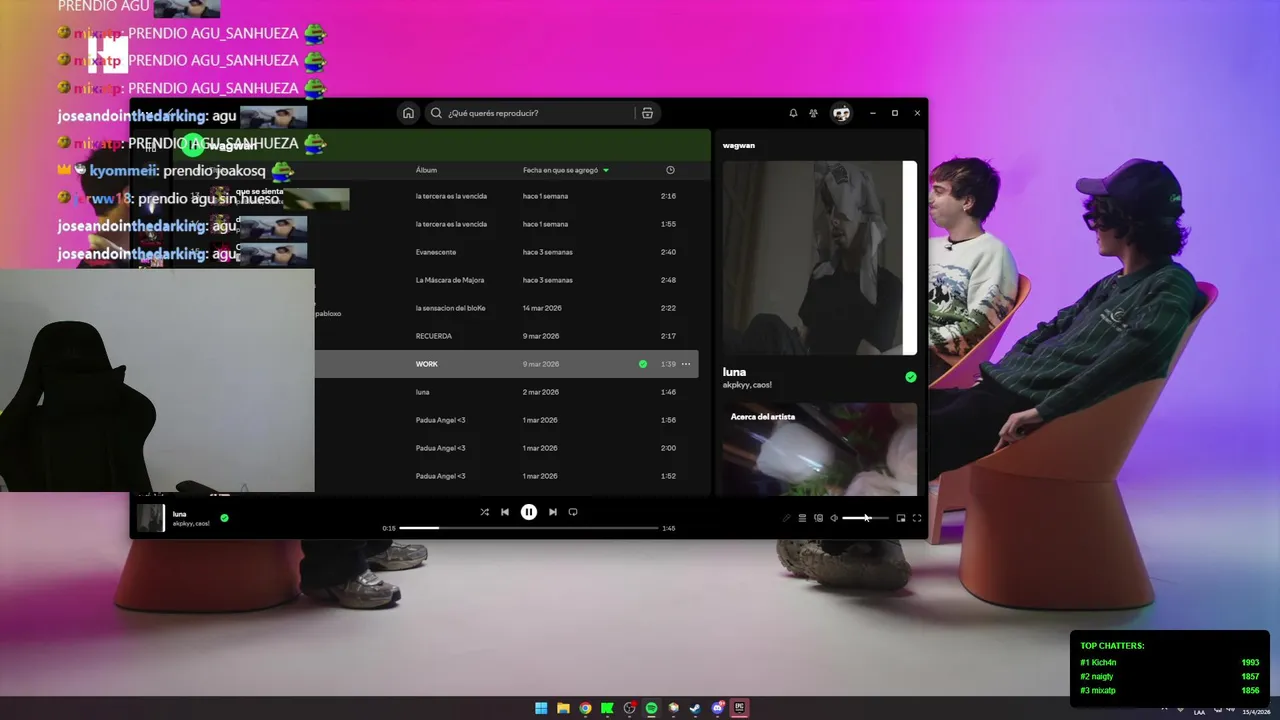1280x720 pixels.
Task: Open the Spotify profile avatar menu
Action: click(841, 113)
